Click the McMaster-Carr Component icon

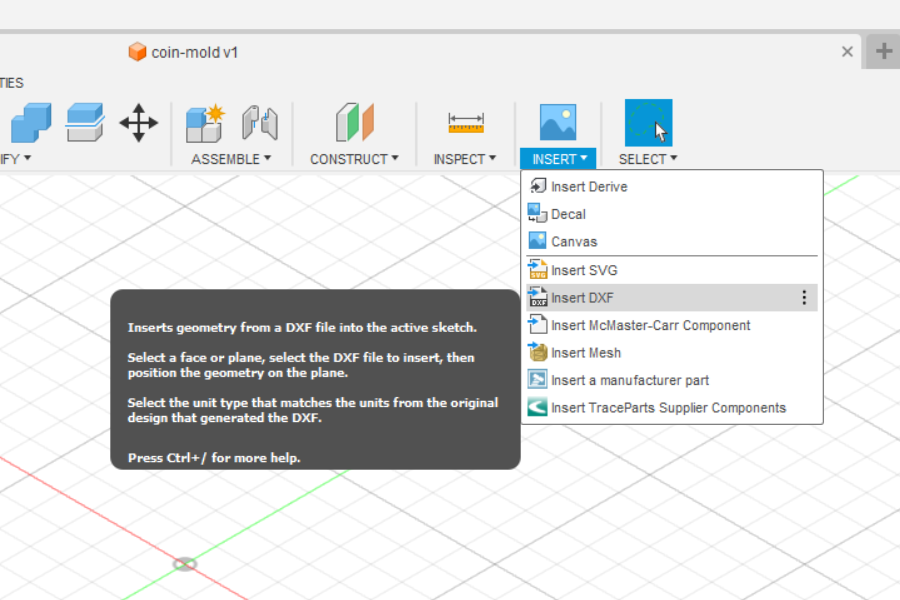pyautogui.click(x=537, y=324)
